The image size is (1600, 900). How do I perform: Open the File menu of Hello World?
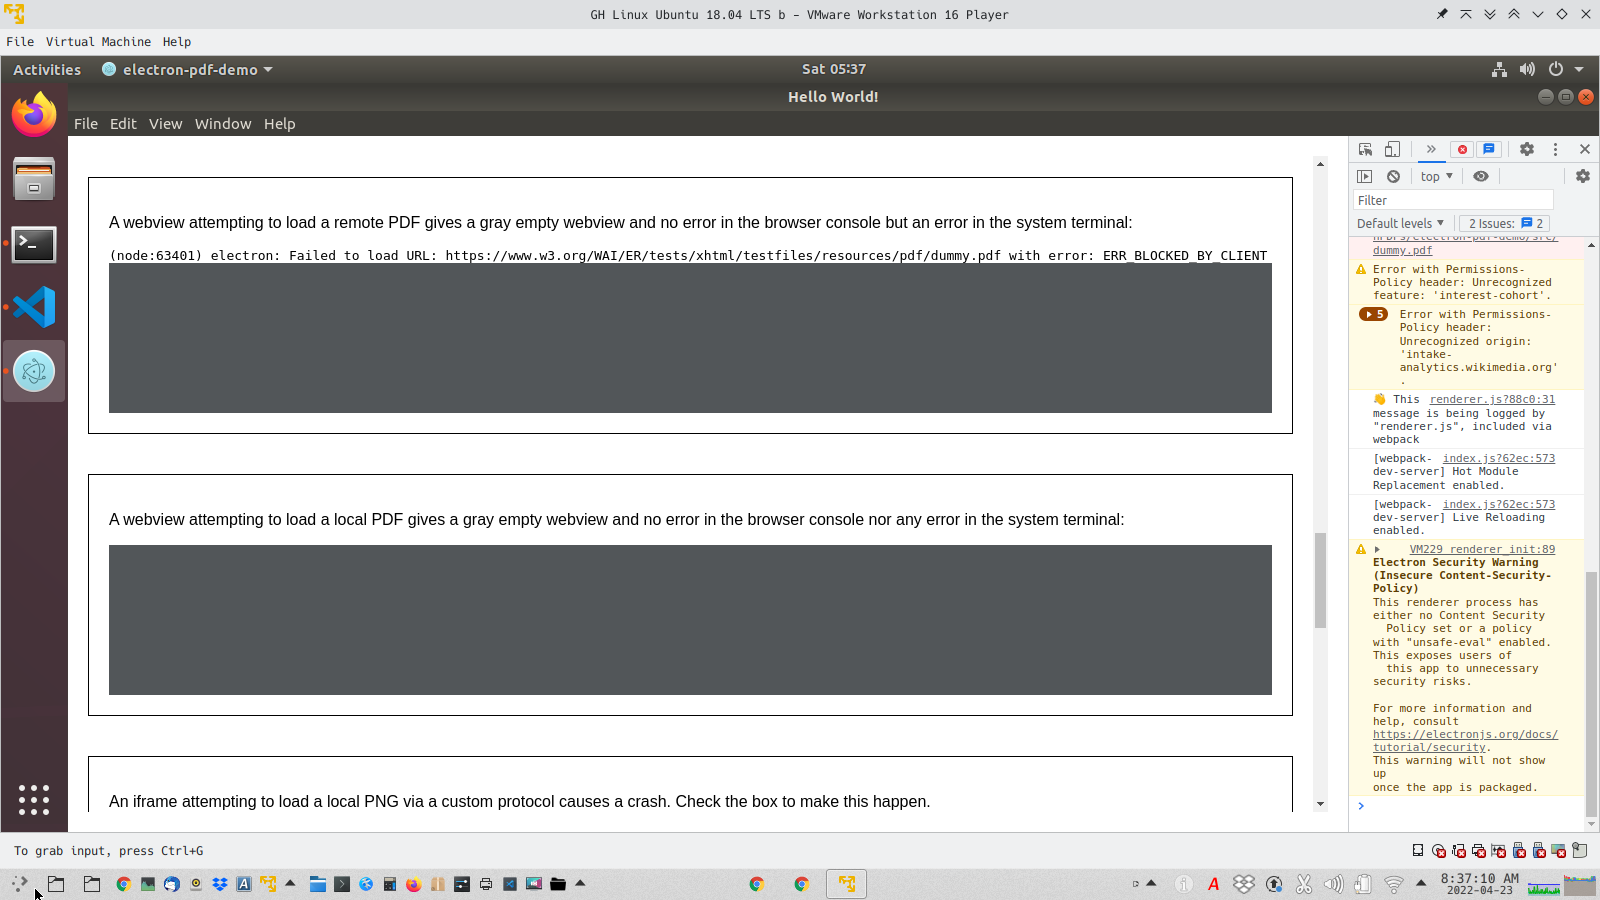pyautogui.click(x=85, y=123)
